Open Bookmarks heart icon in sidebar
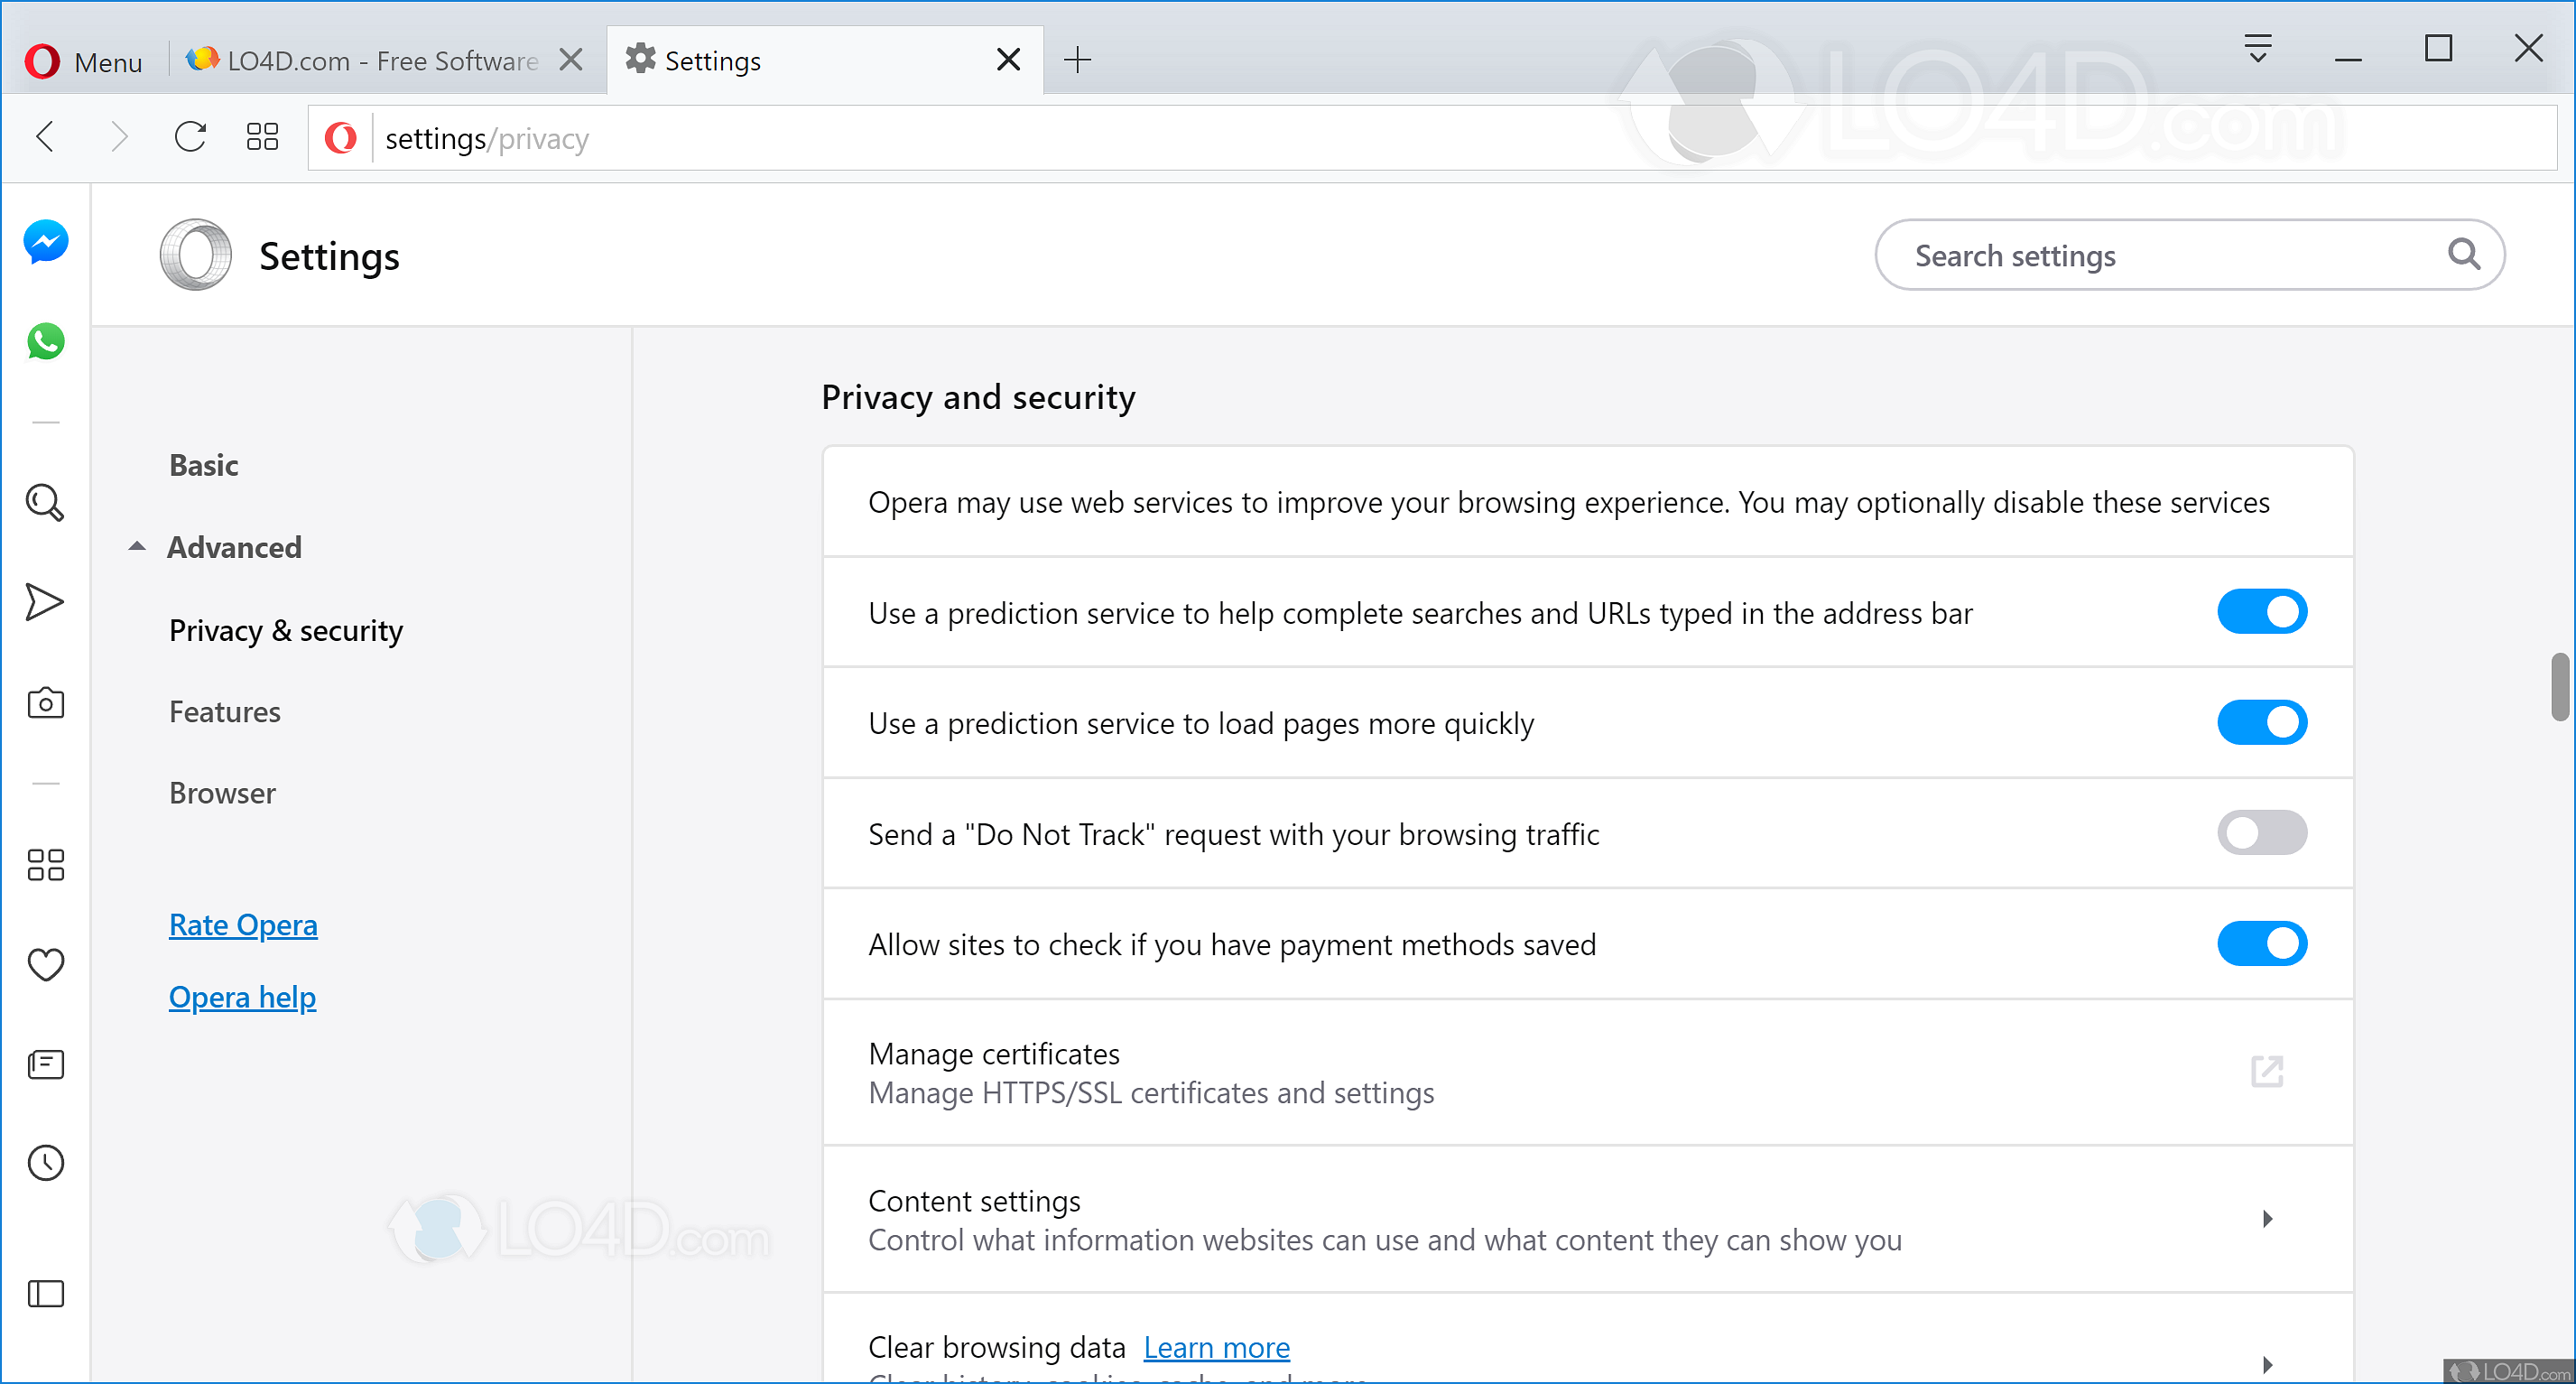Image resolution: width=2576 pixels, height=1384 pixels. 46,964
